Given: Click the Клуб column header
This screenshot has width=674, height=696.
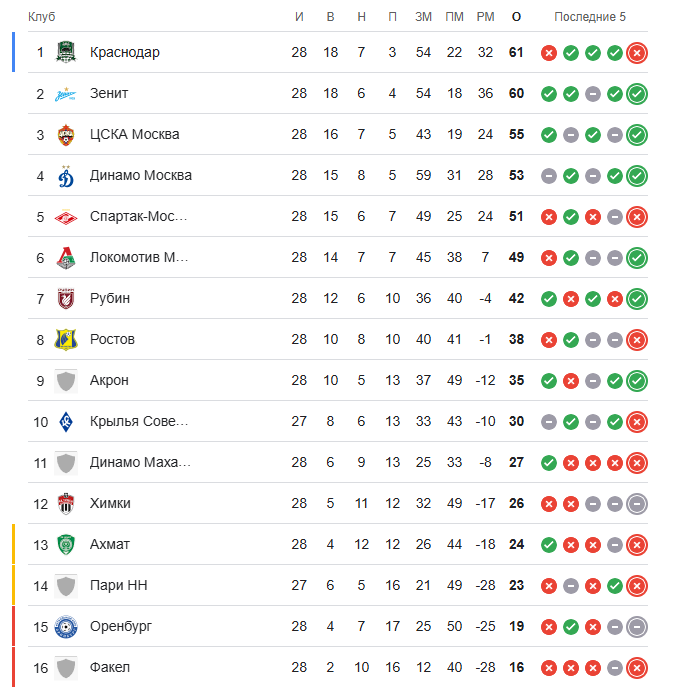Looking at the screenshot, I should coord(42,17).
